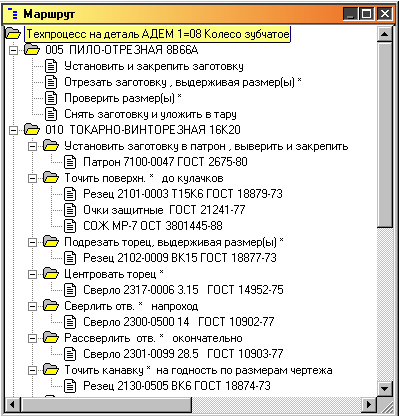
Task: Click the horizontal scrollbar right arrow
Action: (370, 405)
